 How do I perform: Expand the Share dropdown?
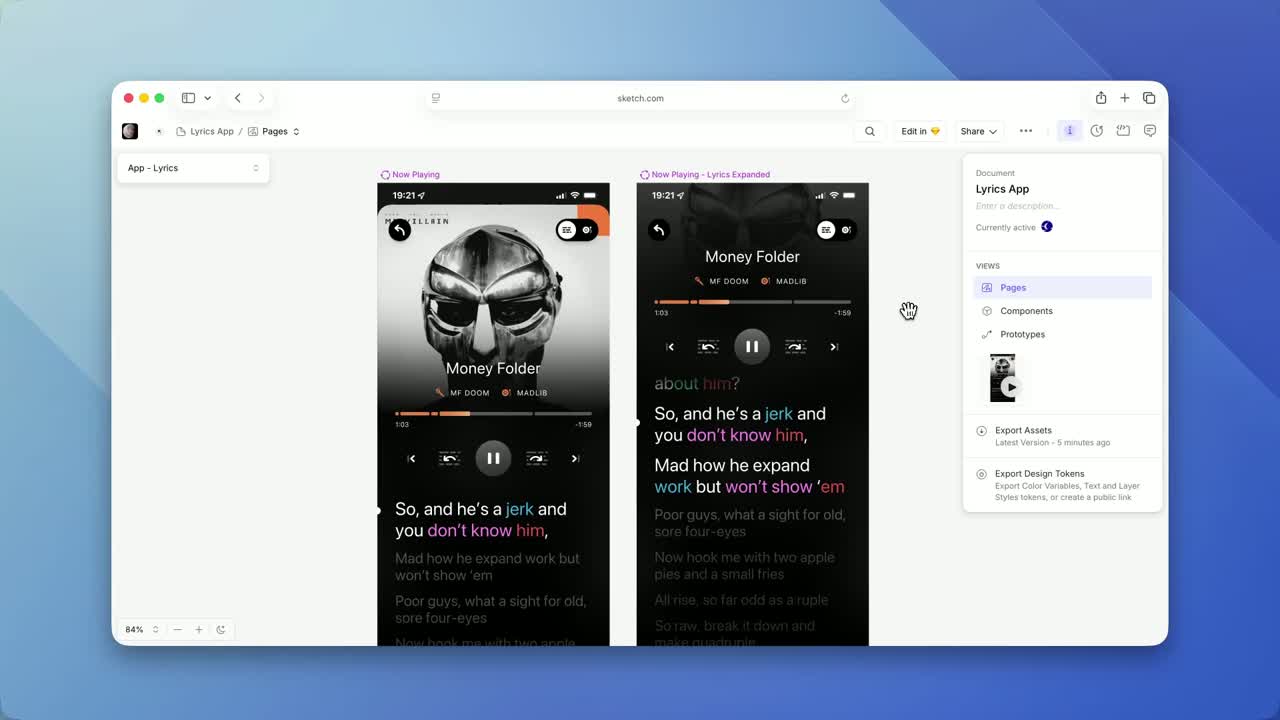pyautogui.click(x=978, y=131)
